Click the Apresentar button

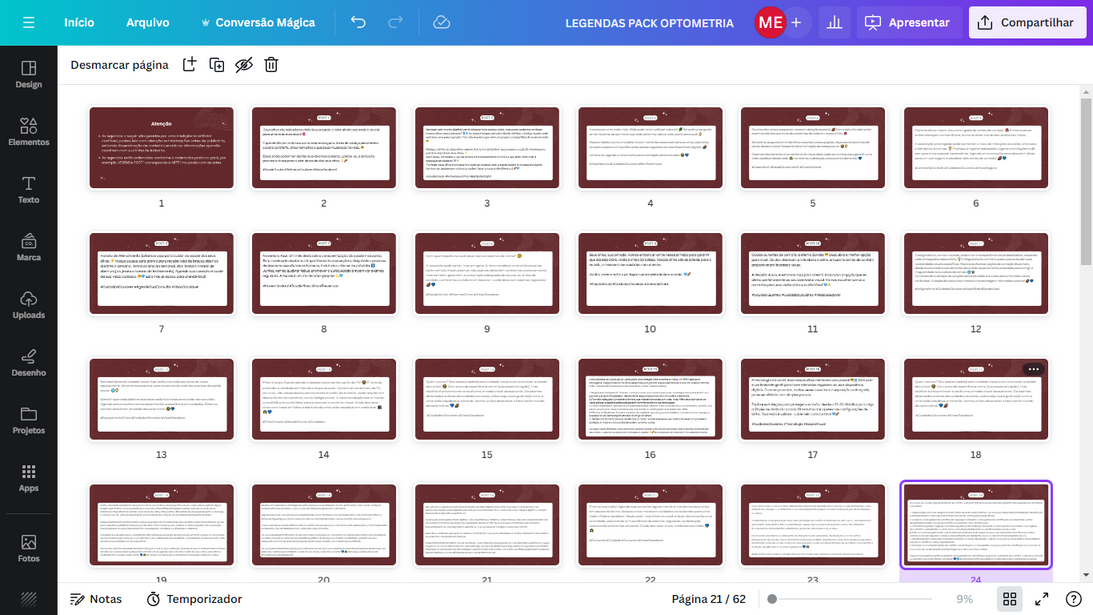[x=908, y=22]
